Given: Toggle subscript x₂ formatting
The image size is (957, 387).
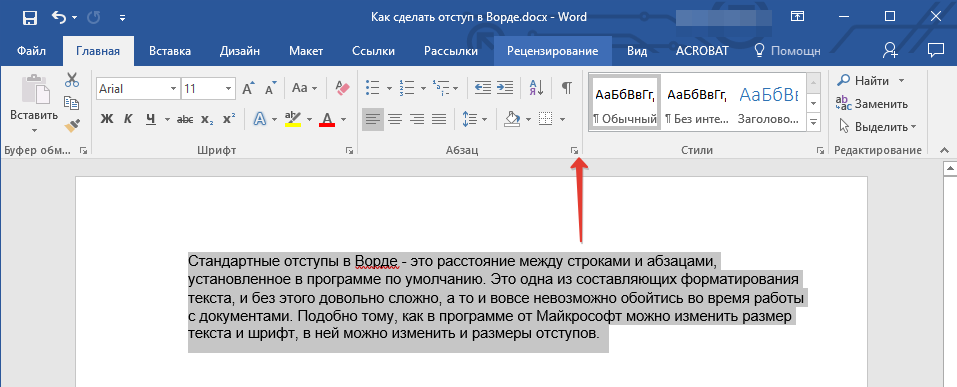Looking at the screenshot, I should point(207,119).
